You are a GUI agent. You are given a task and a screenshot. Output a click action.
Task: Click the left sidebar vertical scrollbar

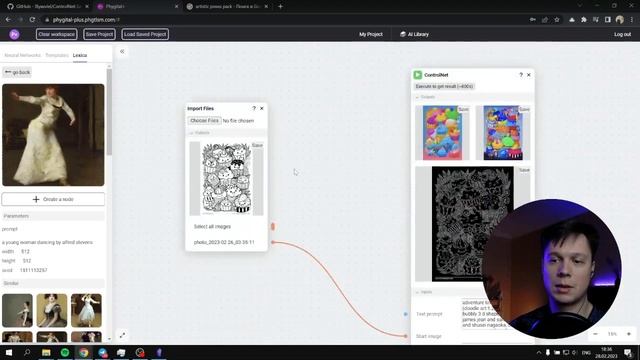(109, 112)
